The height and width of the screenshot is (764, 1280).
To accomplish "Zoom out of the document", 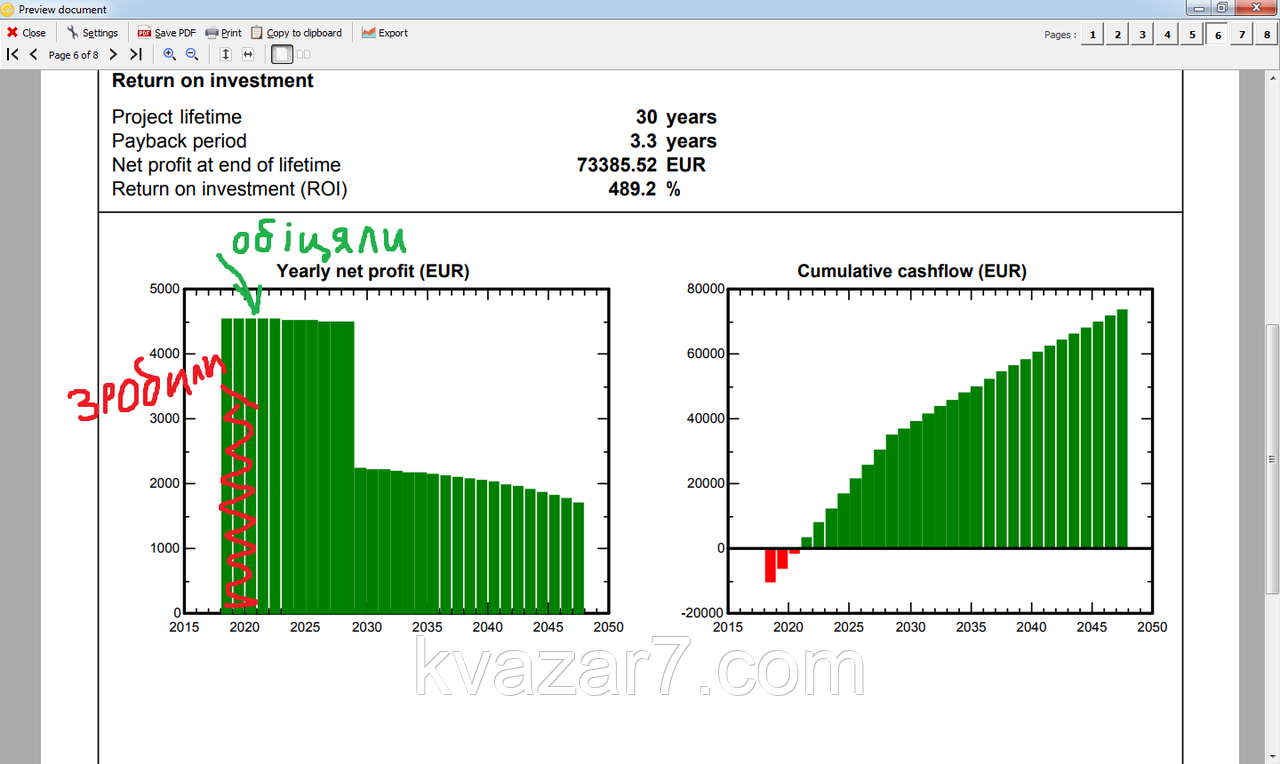I will pos(191,54).
